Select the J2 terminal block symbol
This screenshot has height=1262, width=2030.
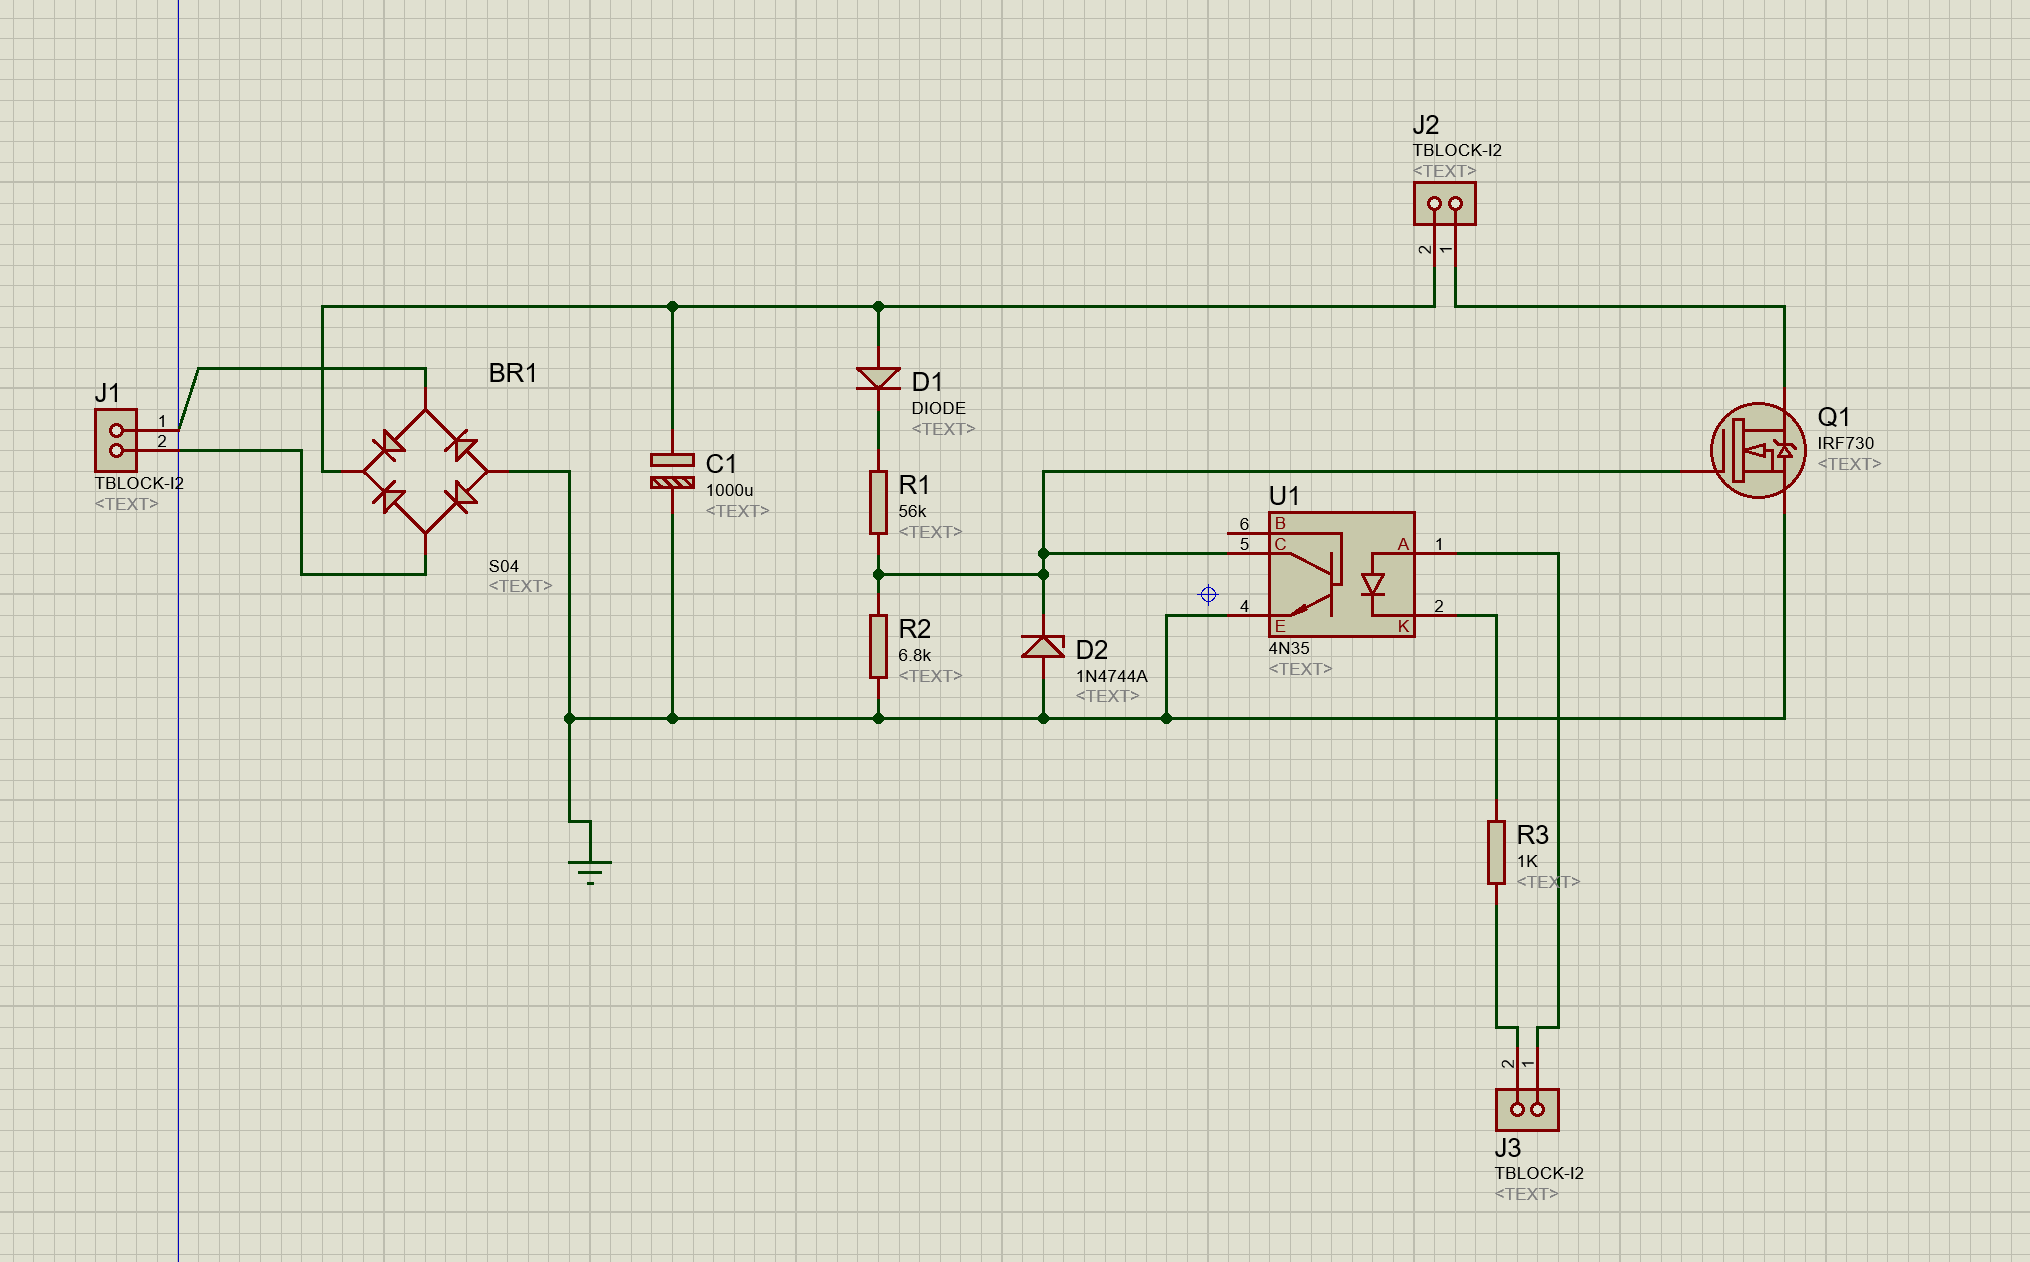click(x=1444, y=203)
